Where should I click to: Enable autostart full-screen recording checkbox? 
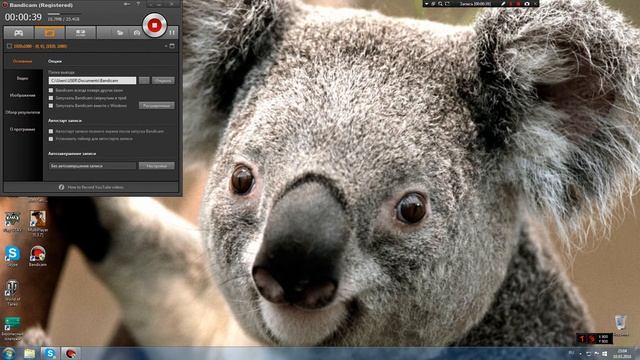(x=51, y=131)
